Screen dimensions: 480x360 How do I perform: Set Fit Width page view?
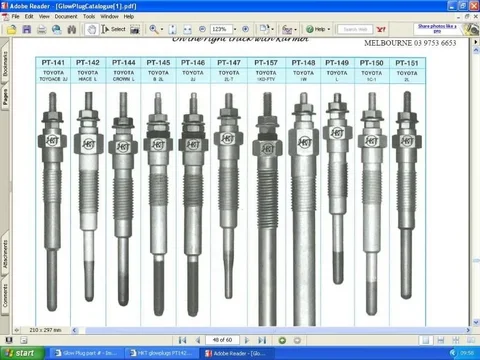[187, 30]
